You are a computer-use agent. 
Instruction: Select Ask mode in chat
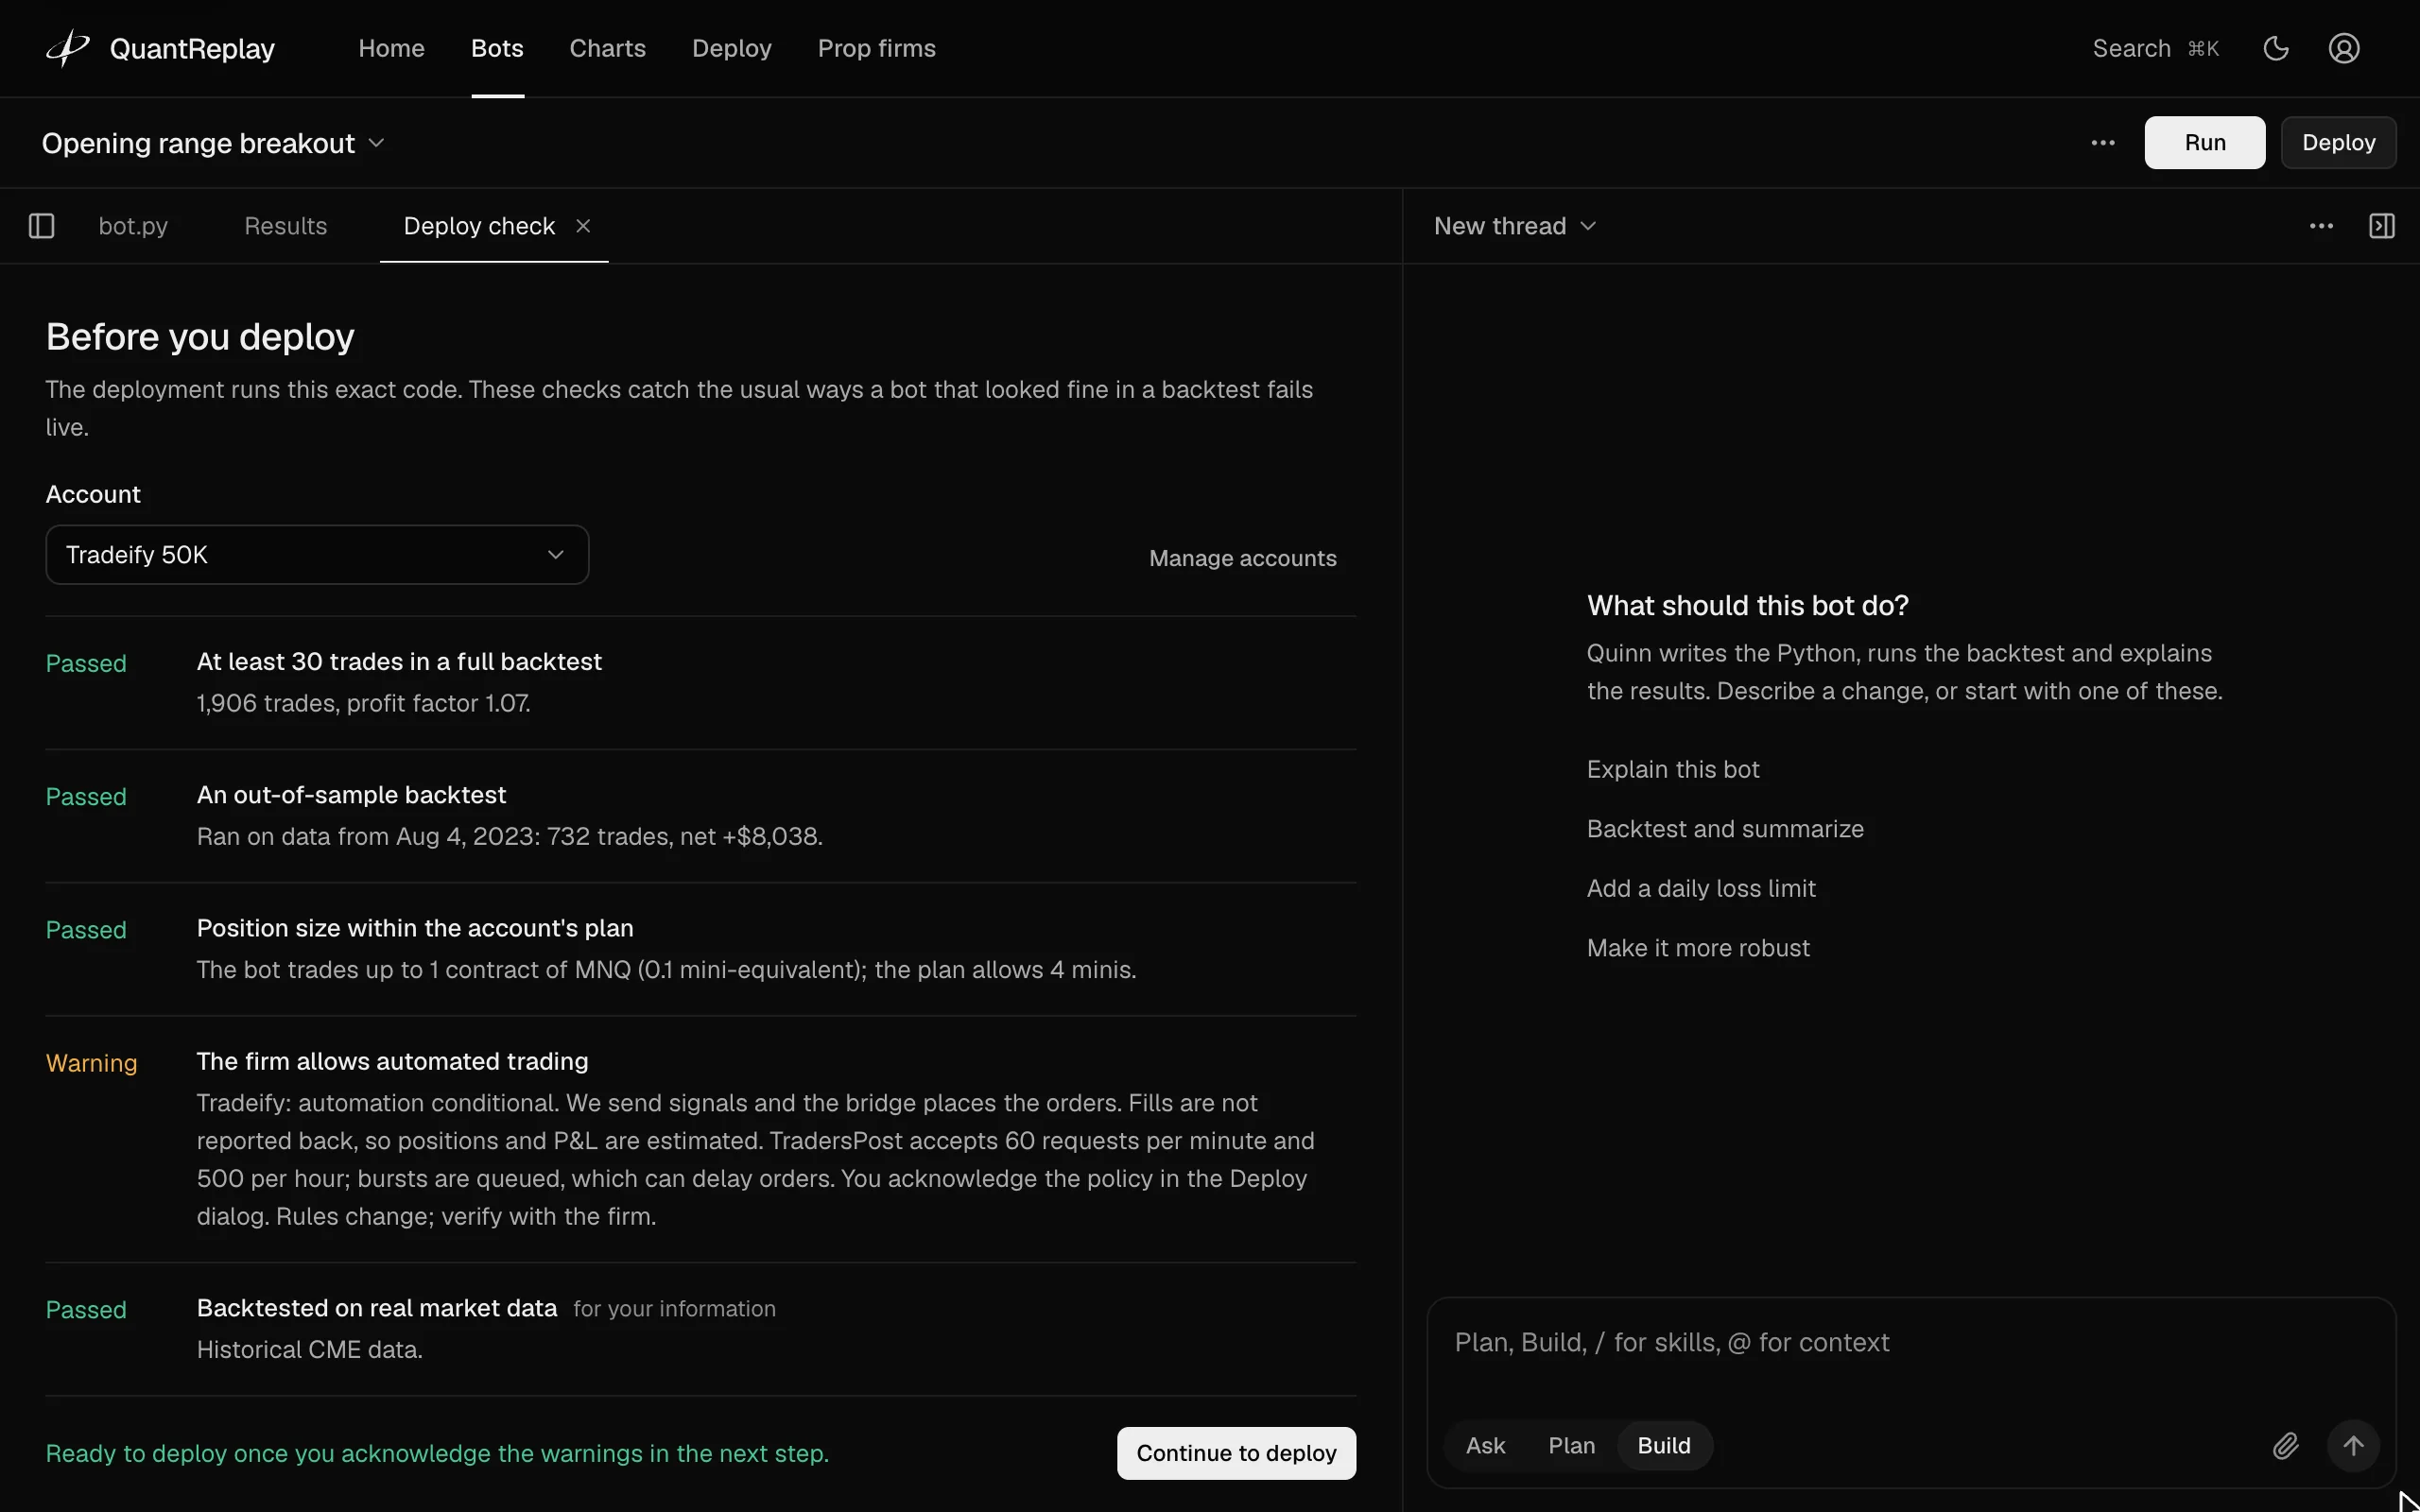(1485, 1446)
